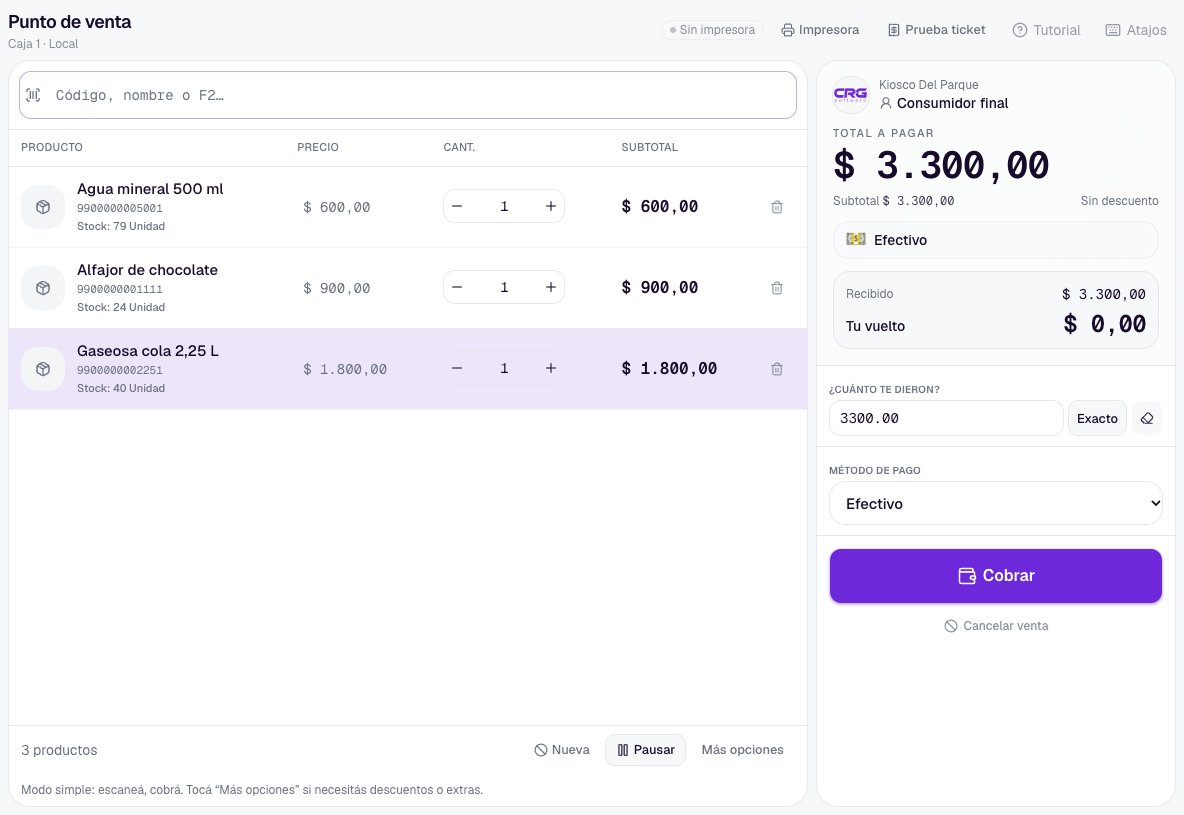Click the $ 1.800,00 price cell

[345, 369]
